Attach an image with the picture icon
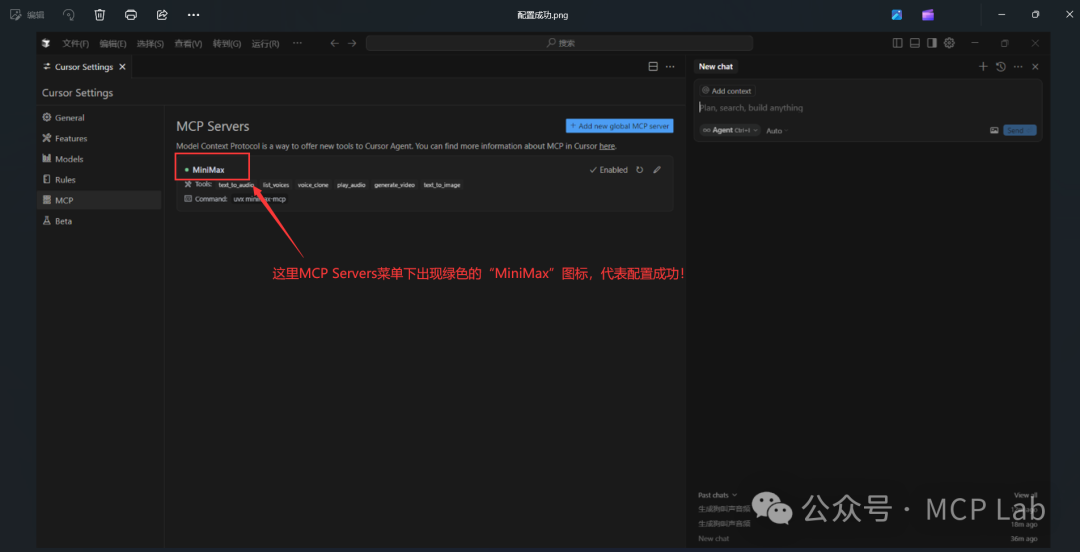The height and width of the screenshot is (552, 1080). 995,130
